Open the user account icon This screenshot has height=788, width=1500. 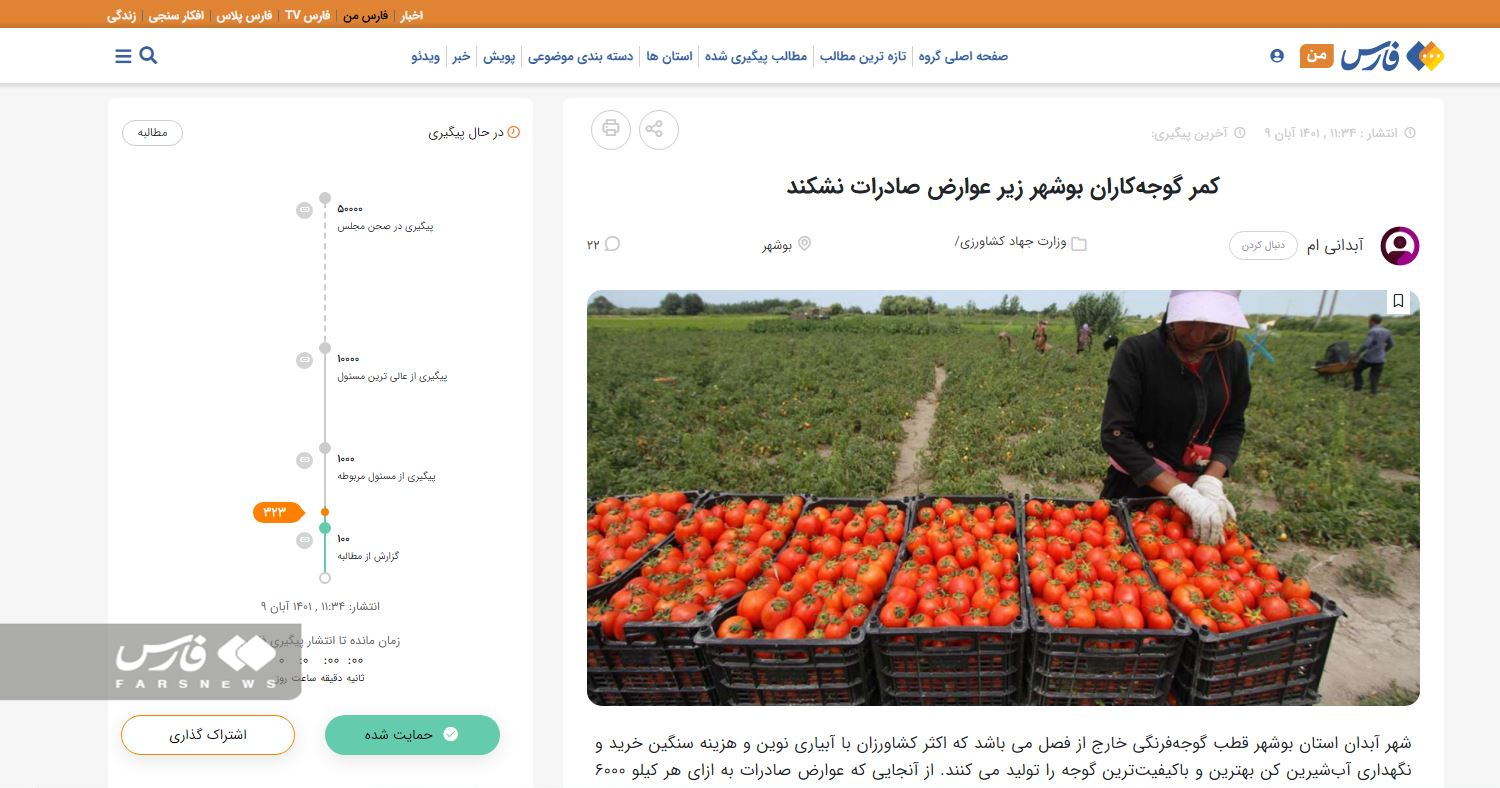(1277, 56)
